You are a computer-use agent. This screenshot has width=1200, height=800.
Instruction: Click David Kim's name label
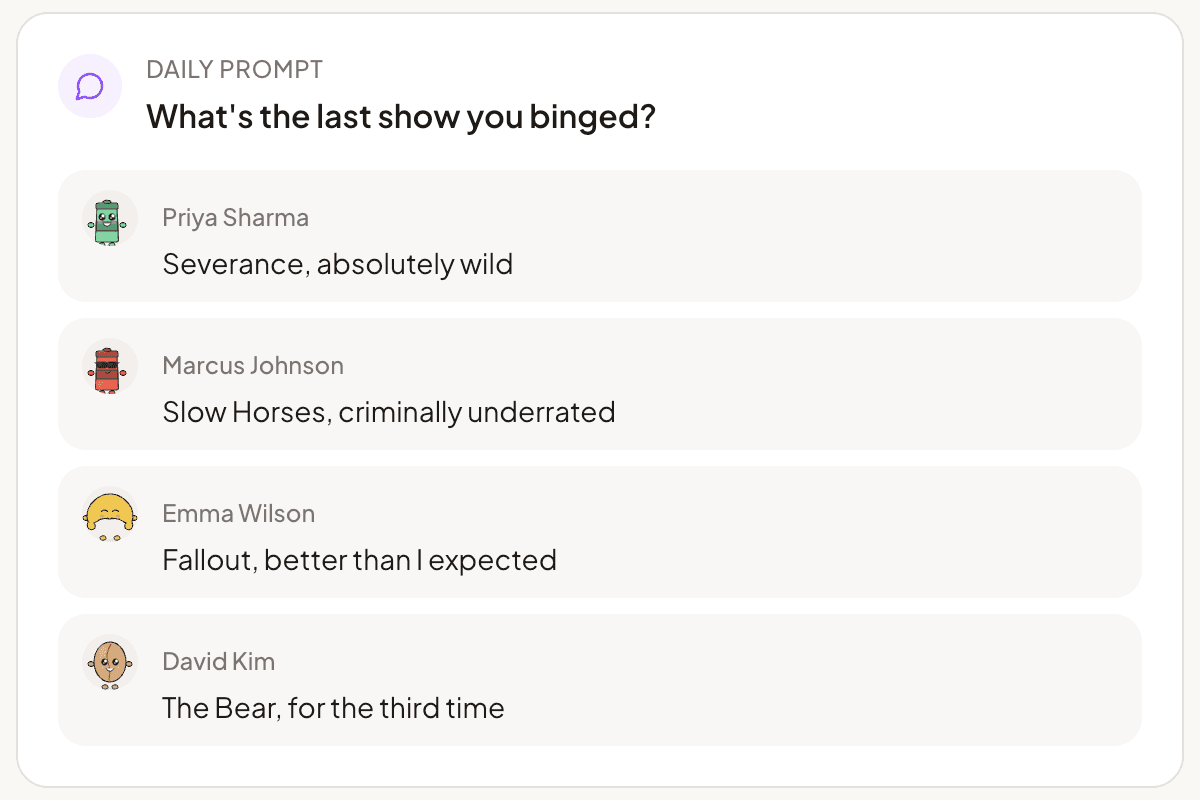(218, 661)
